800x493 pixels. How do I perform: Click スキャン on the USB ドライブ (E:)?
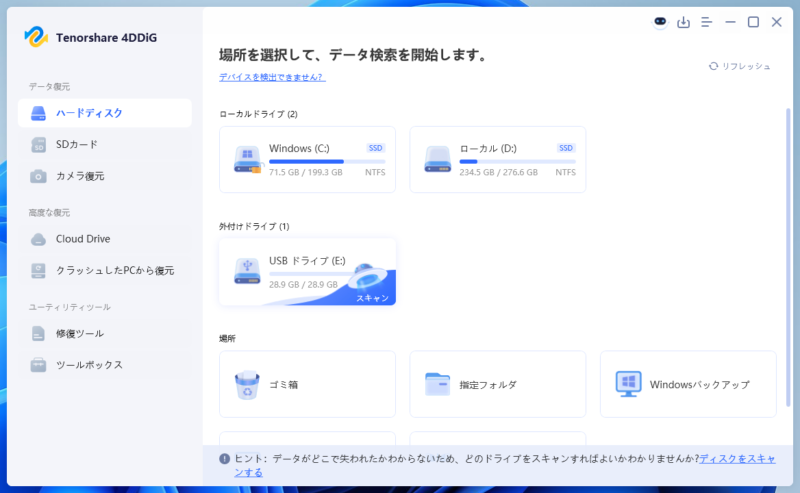click(370, 297)
